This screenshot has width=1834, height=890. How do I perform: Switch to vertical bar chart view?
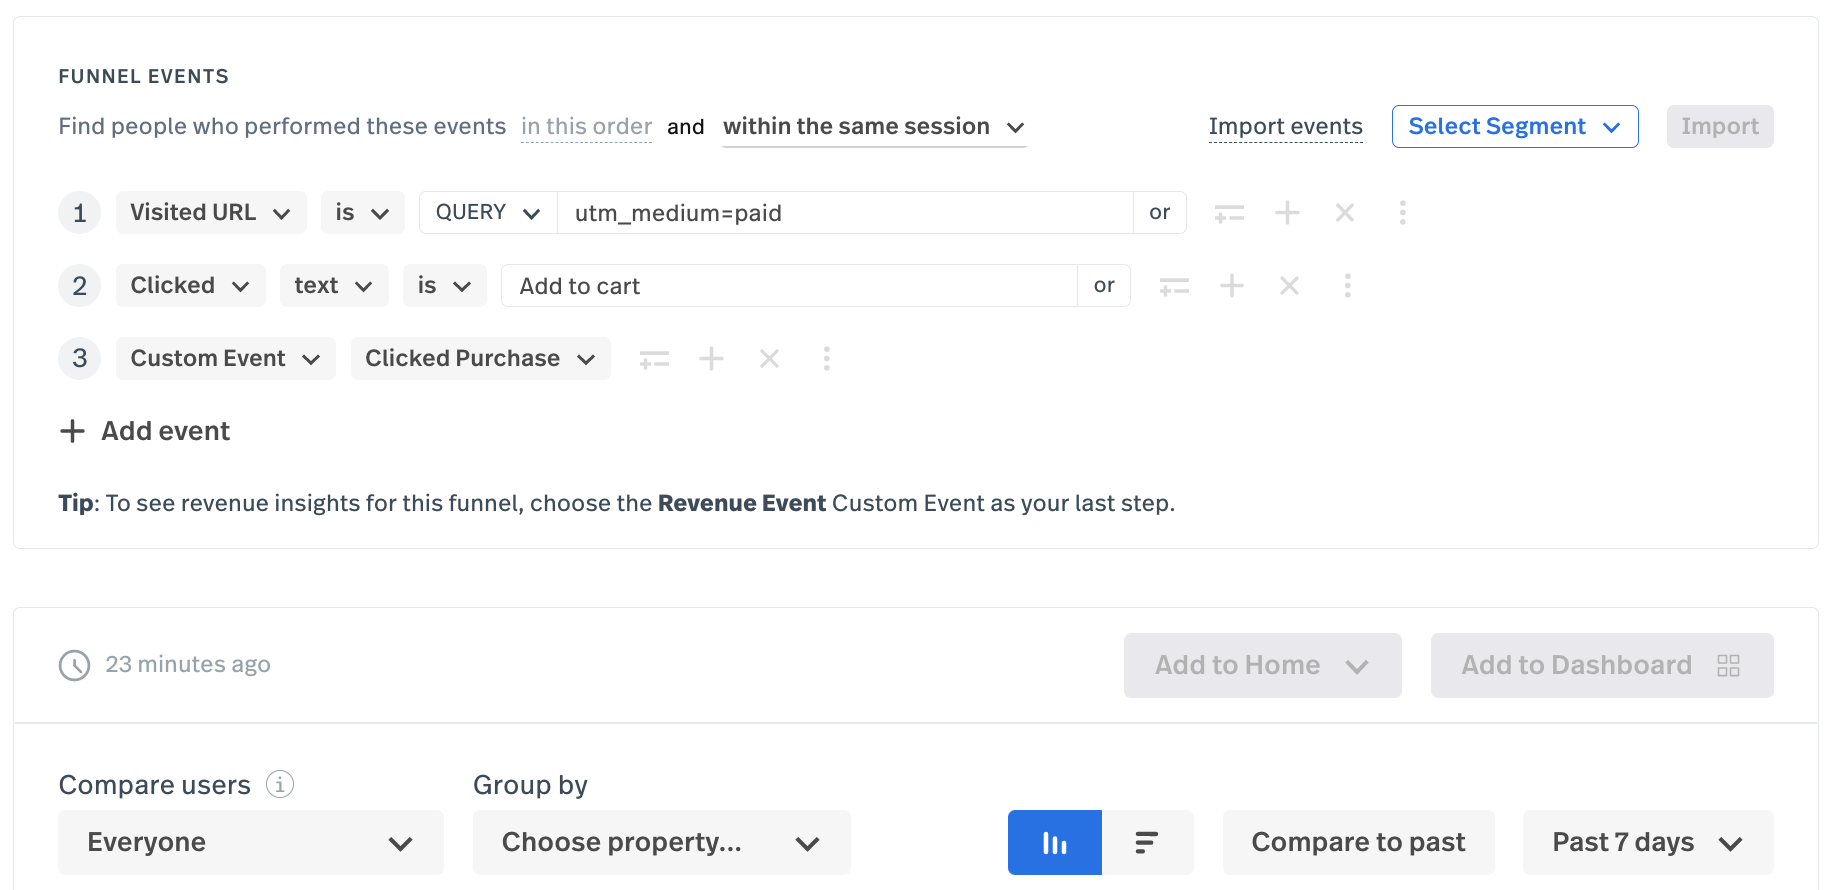click(x=1054, y=843)
